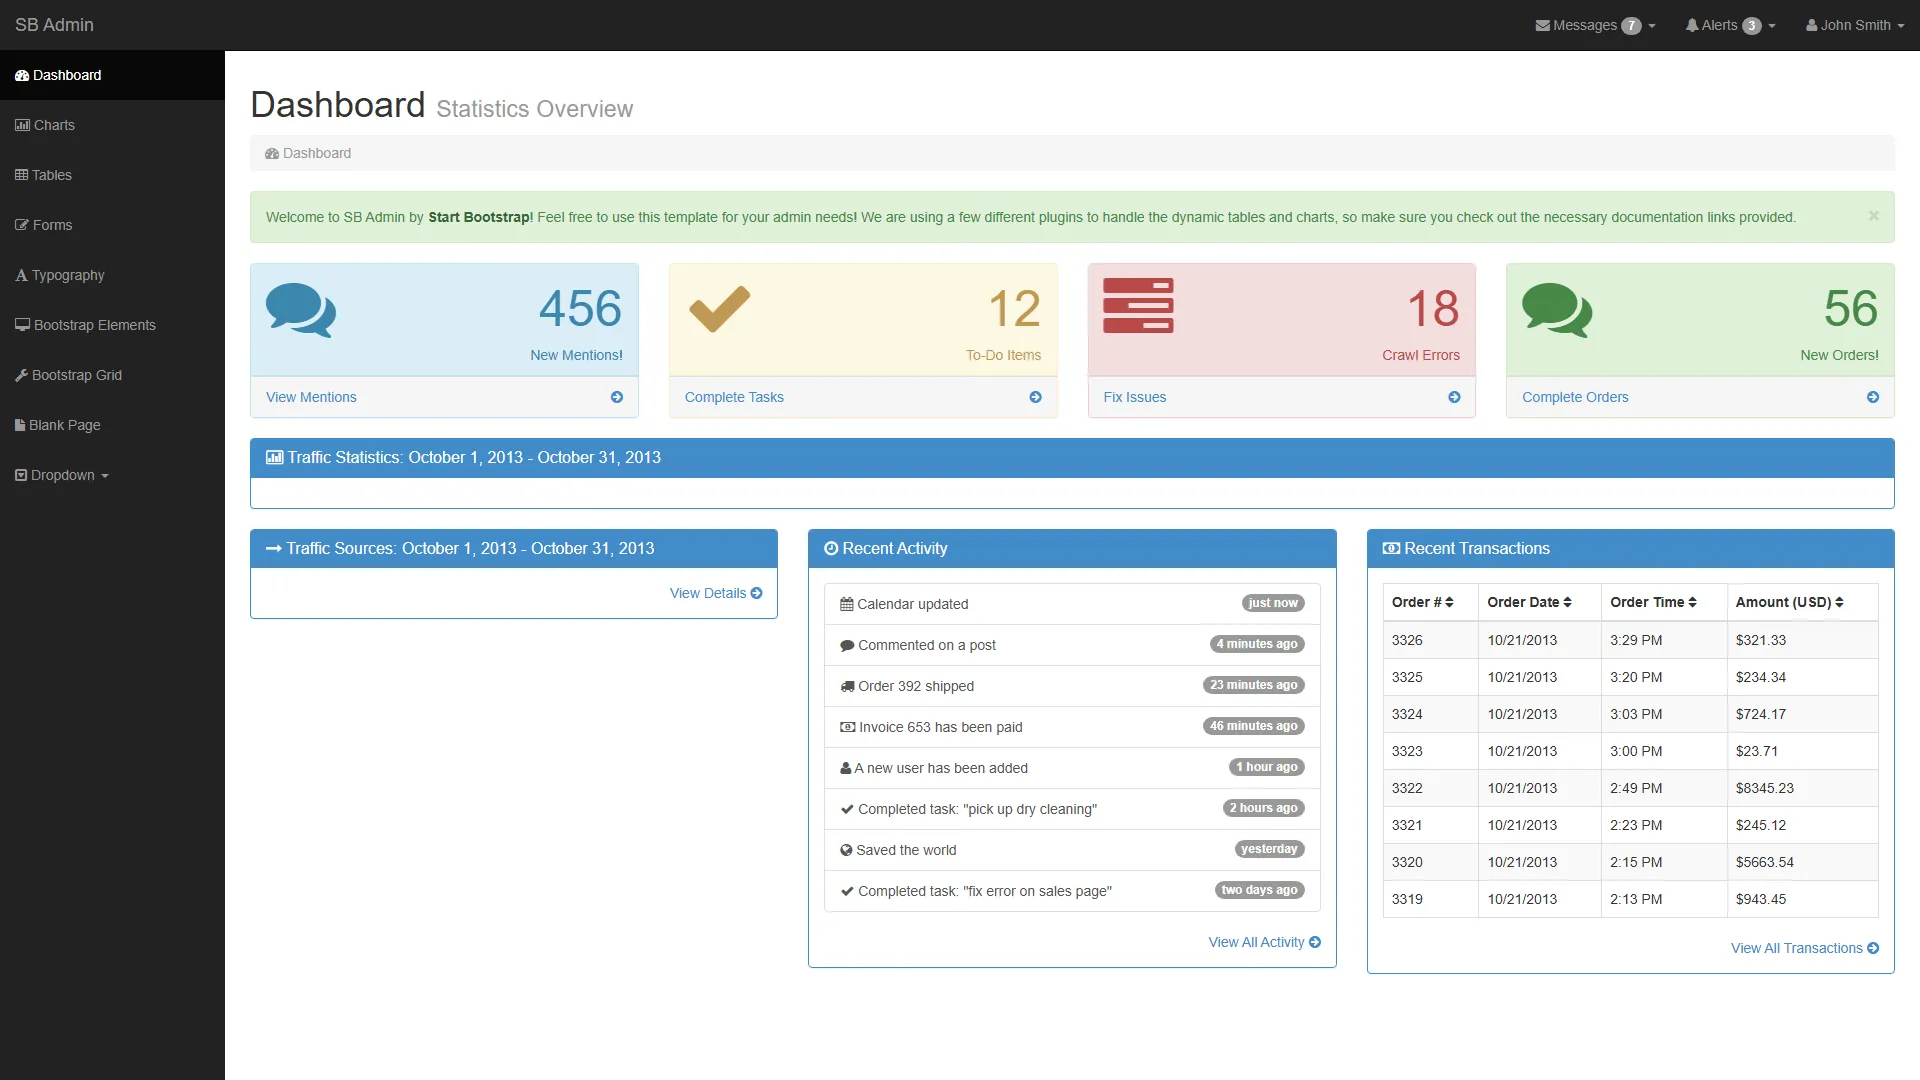Click the Start Bootstrap link in welcome alert
Viewport: 1920px width, 1080px height.
480,217
